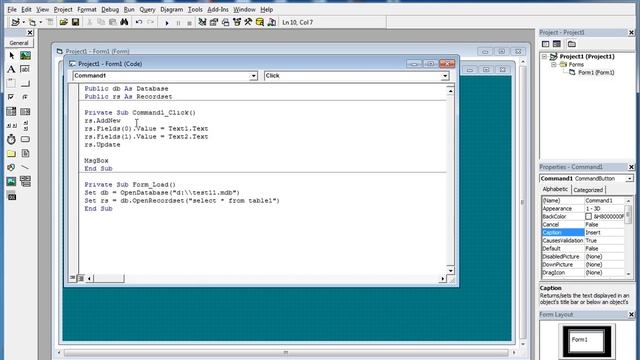Click code window horizontal scrollbar thumb

pos(109,279)
